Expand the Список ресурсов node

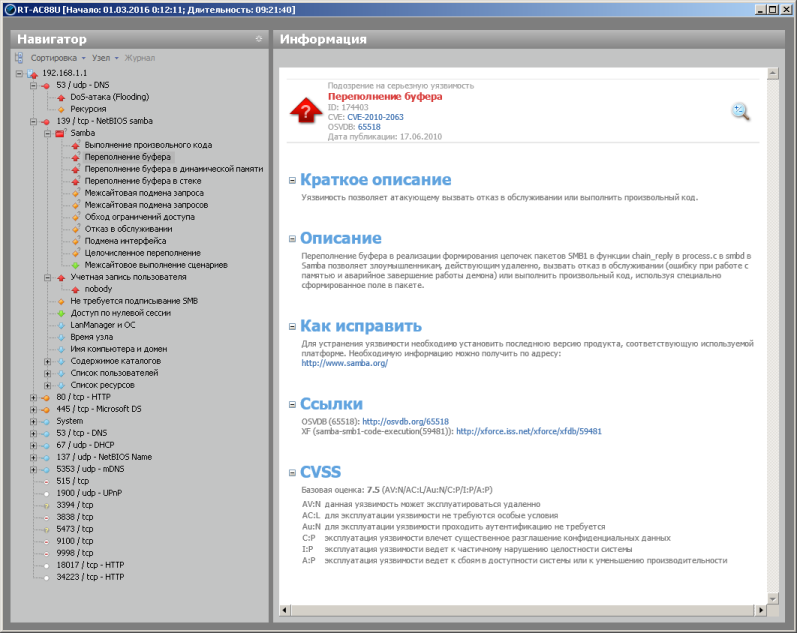point(47,385)
